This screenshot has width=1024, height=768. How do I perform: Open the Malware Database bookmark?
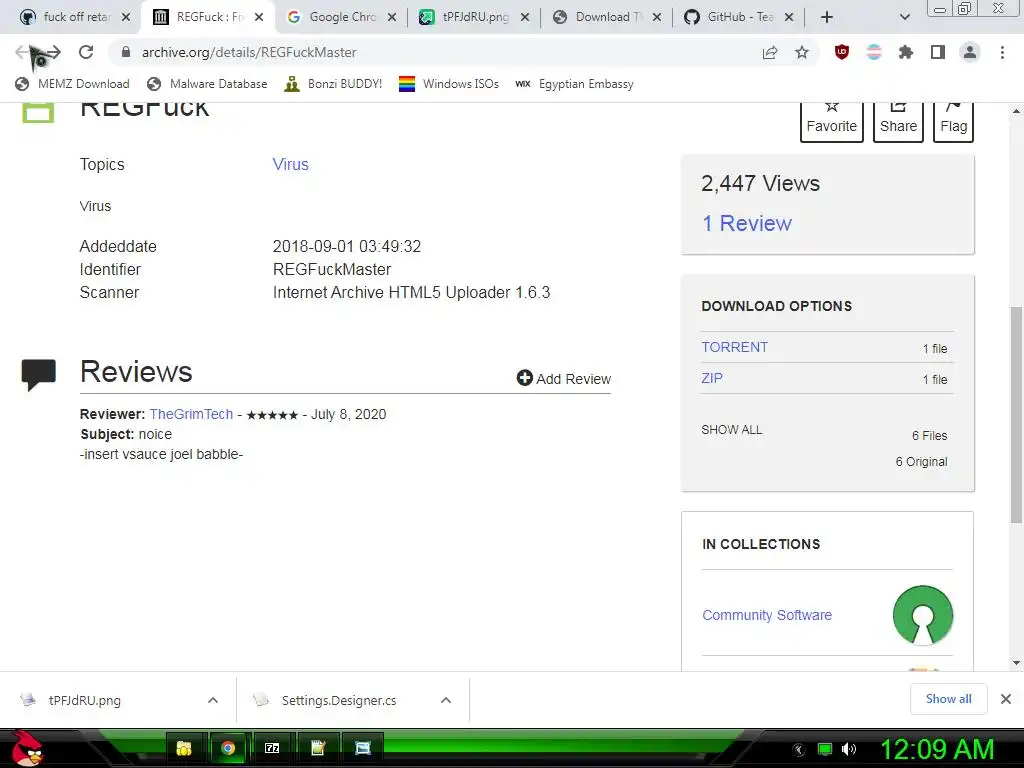click(208, 84)
